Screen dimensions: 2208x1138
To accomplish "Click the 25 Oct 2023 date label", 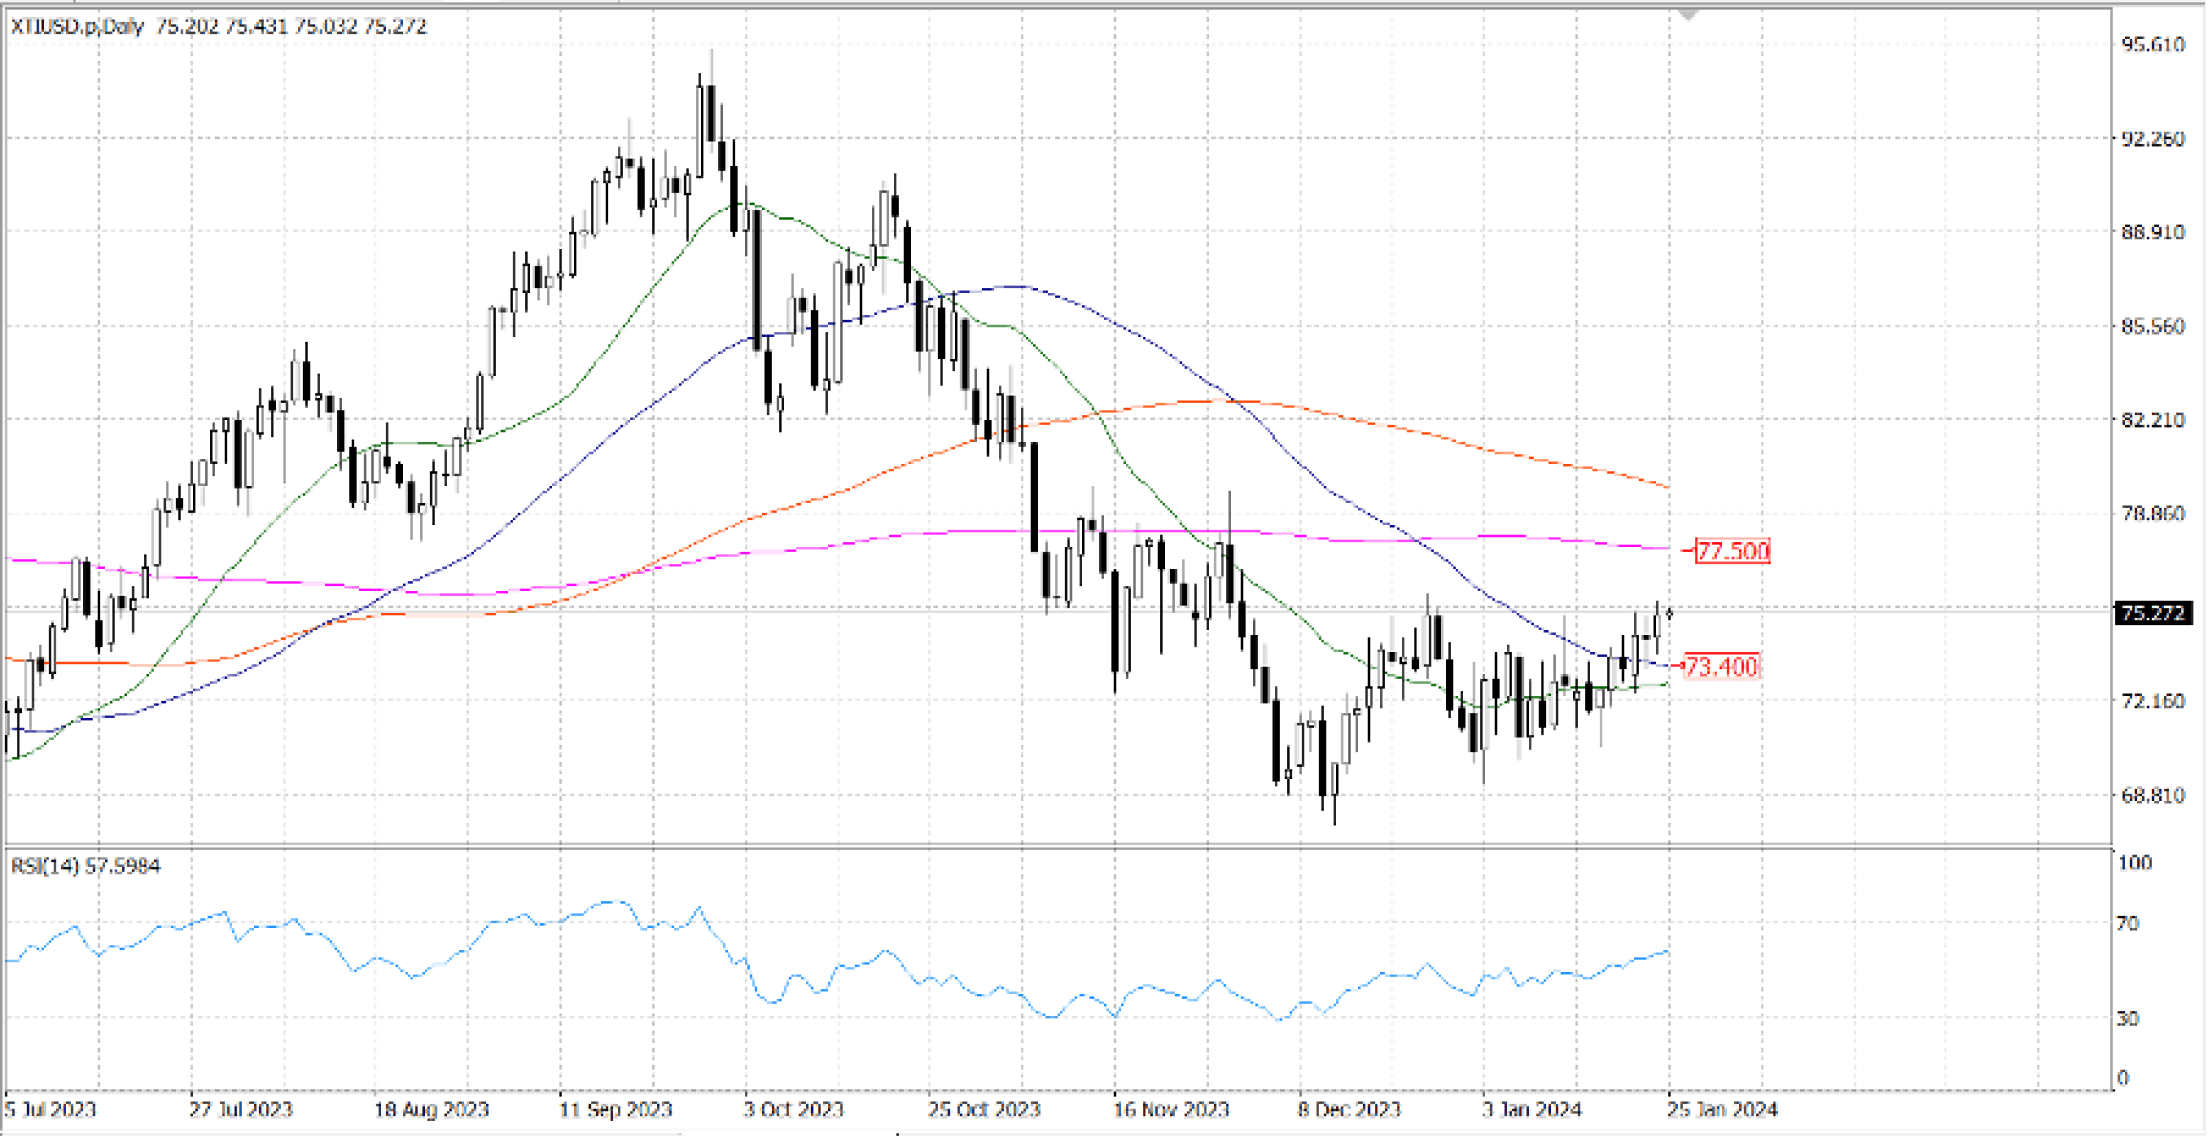I will pos(984,1110).
